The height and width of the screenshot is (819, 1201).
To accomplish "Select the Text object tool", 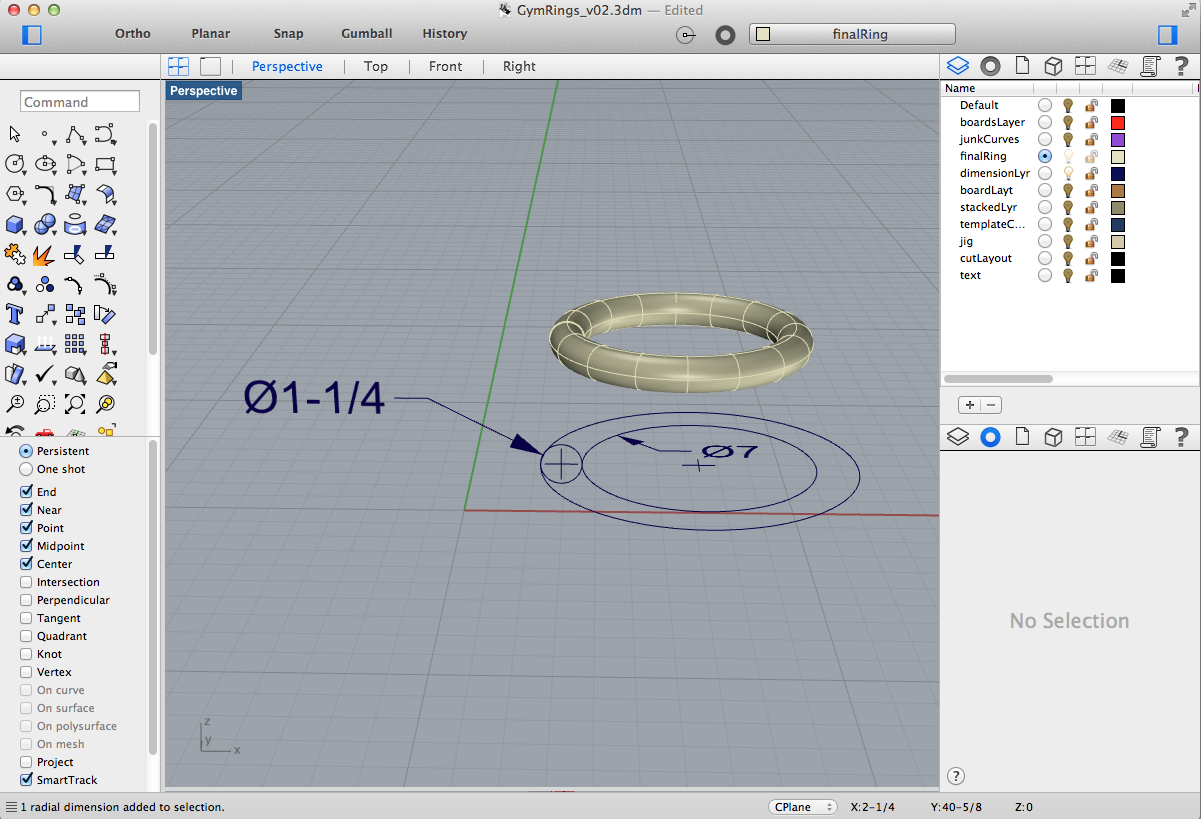I will coord(15,314).
